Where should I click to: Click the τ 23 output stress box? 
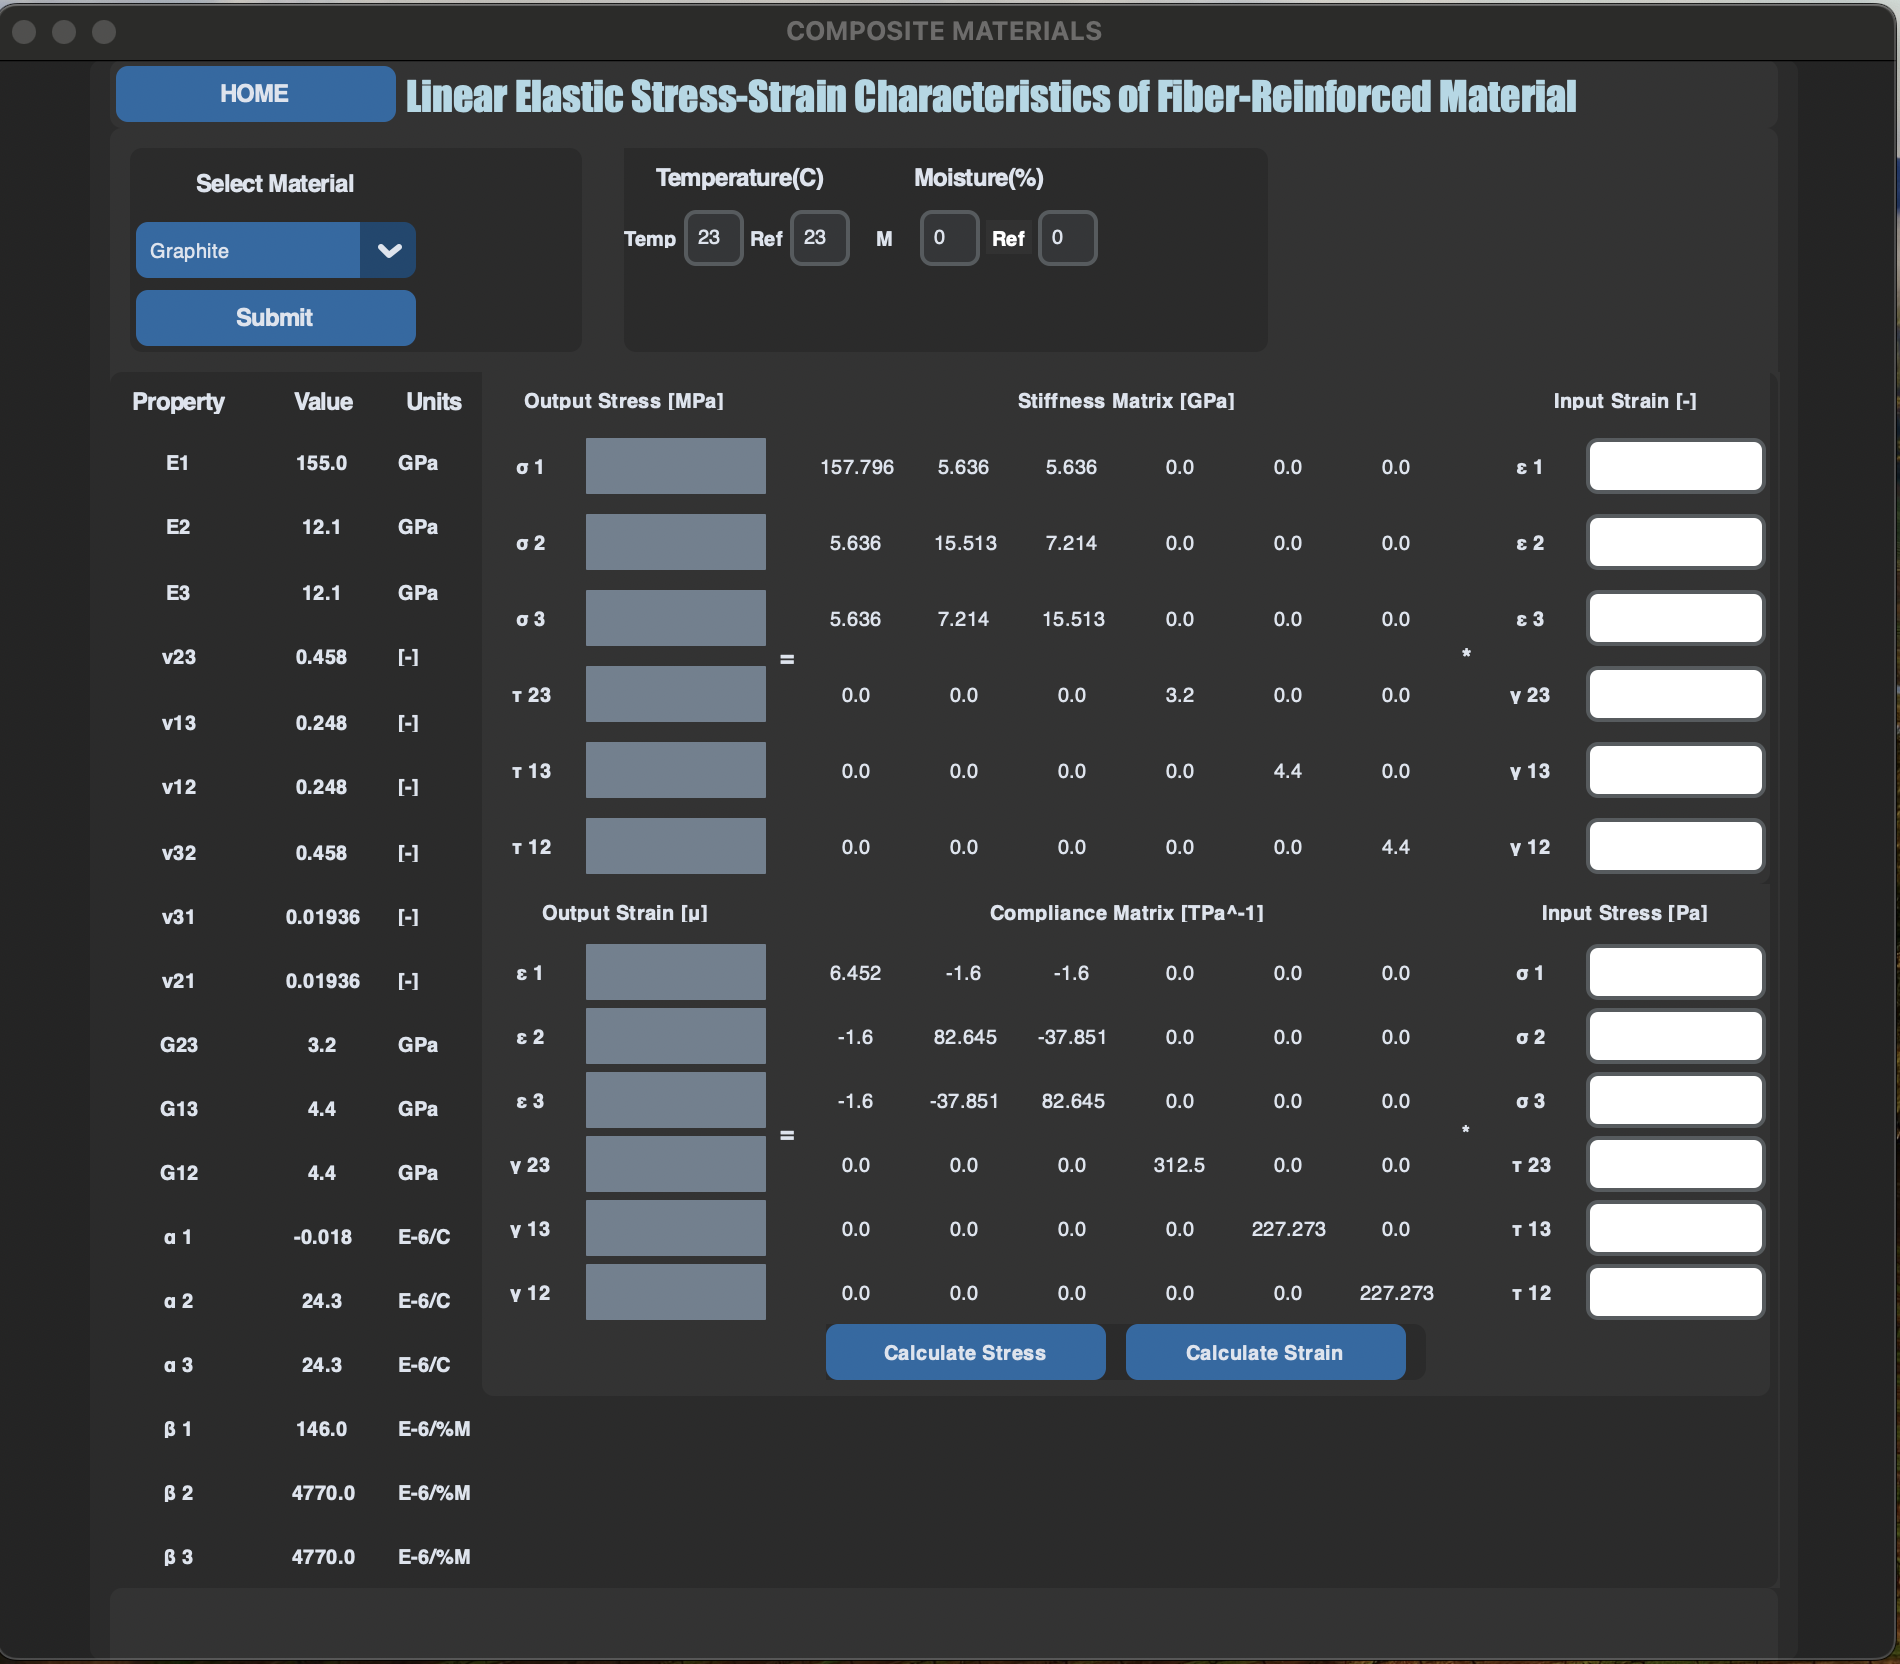coord(676,694)
